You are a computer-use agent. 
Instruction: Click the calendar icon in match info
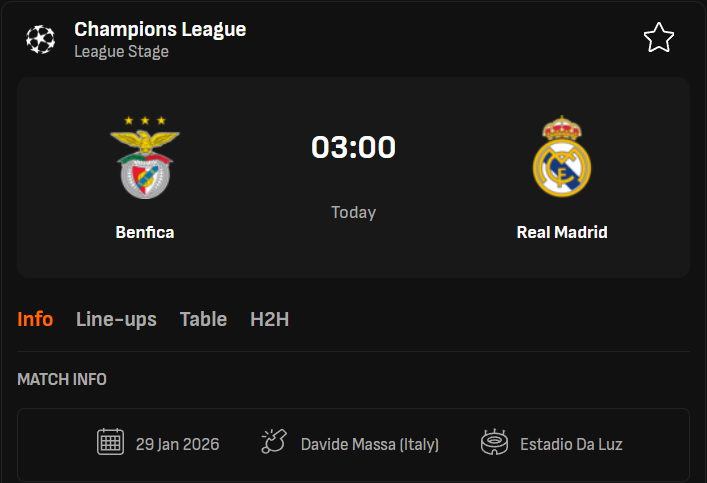click(110, 442)
